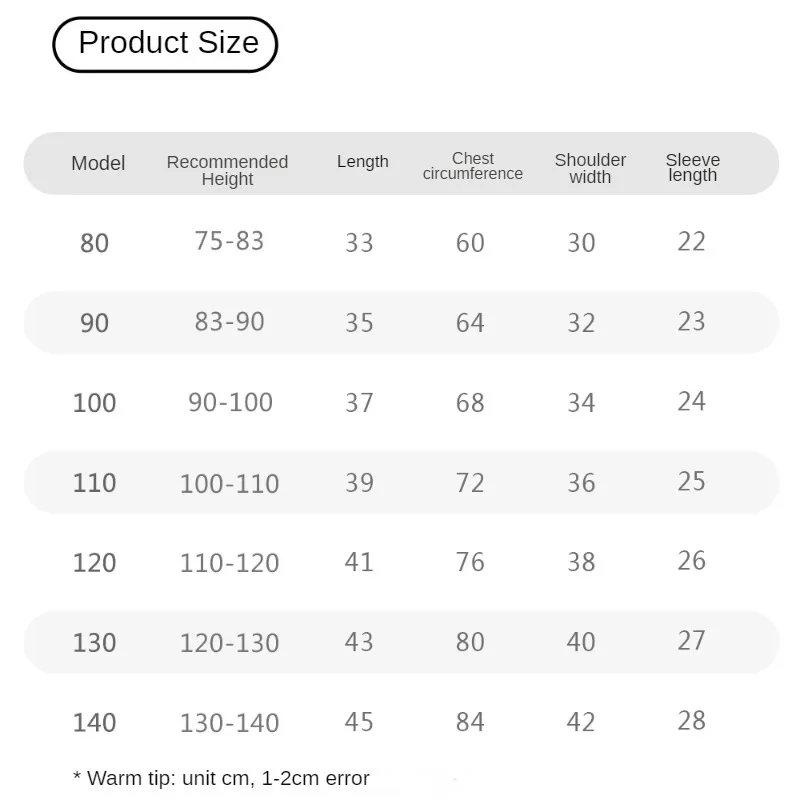800x800 pixels.
Task: Select the Chest circumference column header
Action: pyautogui.click(x=472, y=166)
